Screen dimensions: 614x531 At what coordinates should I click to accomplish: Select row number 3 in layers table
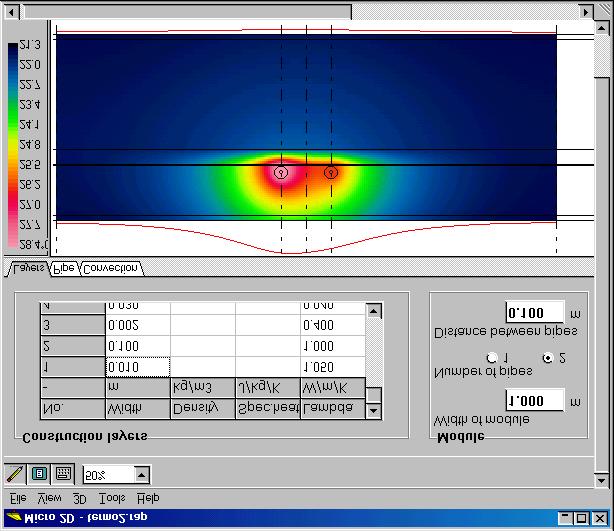tap(73, 325)
